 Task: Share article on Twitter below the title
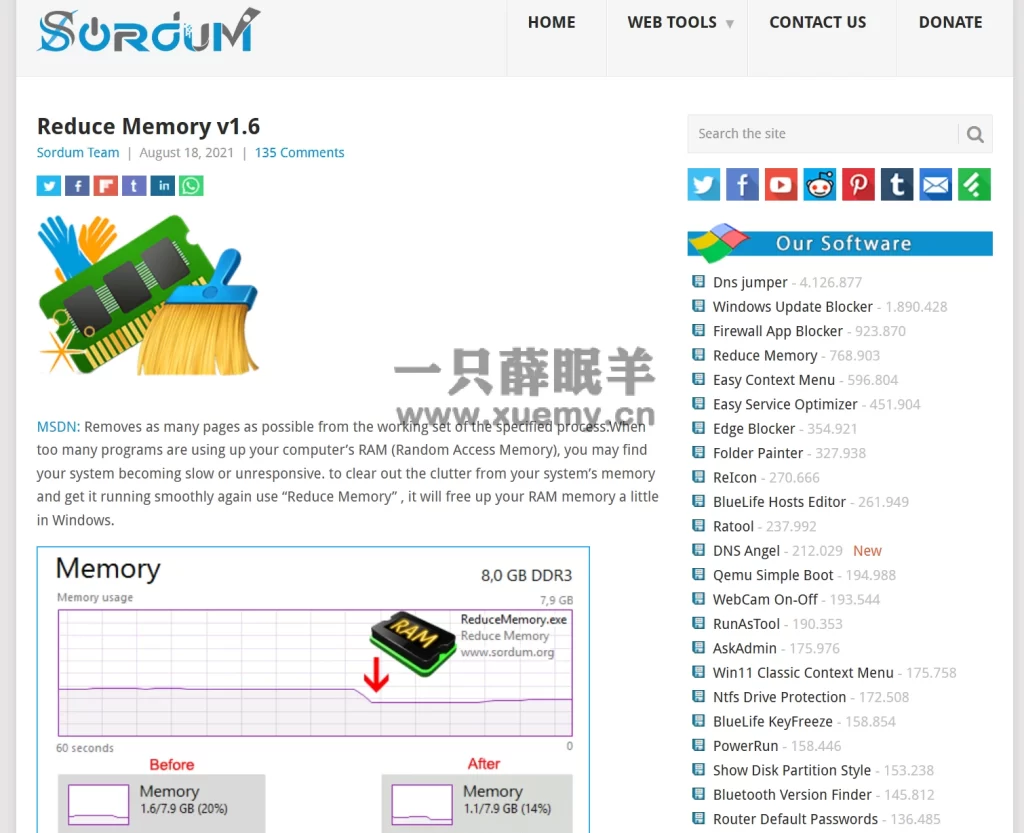pos(49,186)
